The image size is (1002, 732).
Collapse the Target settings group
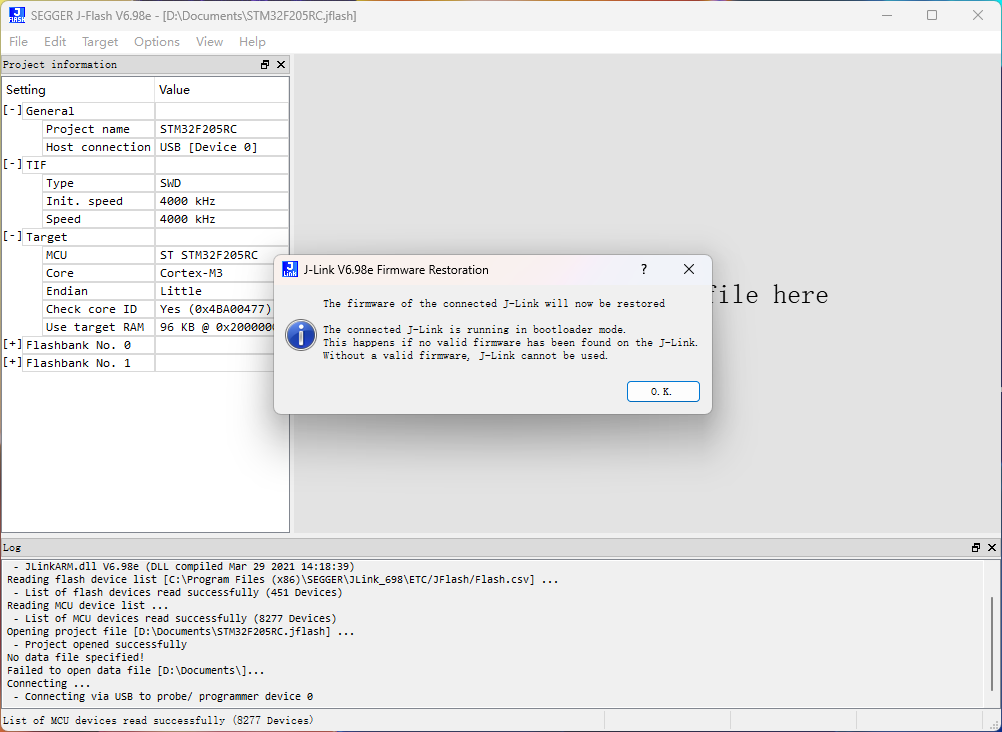click(x=12, y=236)
